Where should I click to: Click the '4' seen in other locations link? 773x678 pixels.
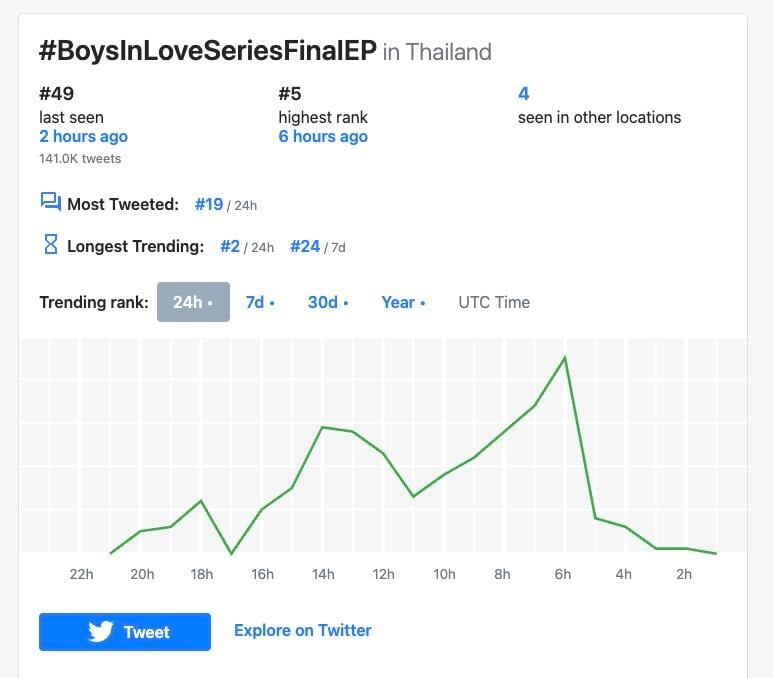524,93
